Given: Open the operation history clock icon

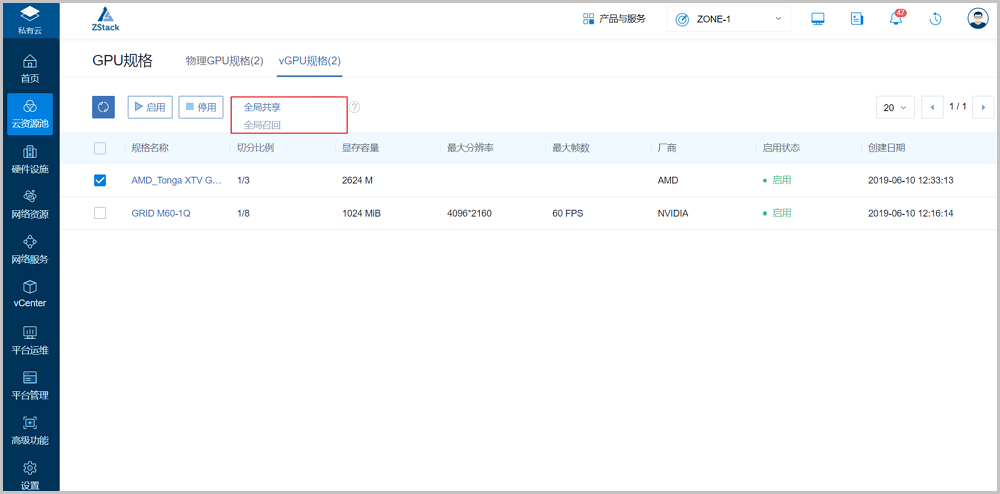Looking at the screenshot, I should [935, 19].
